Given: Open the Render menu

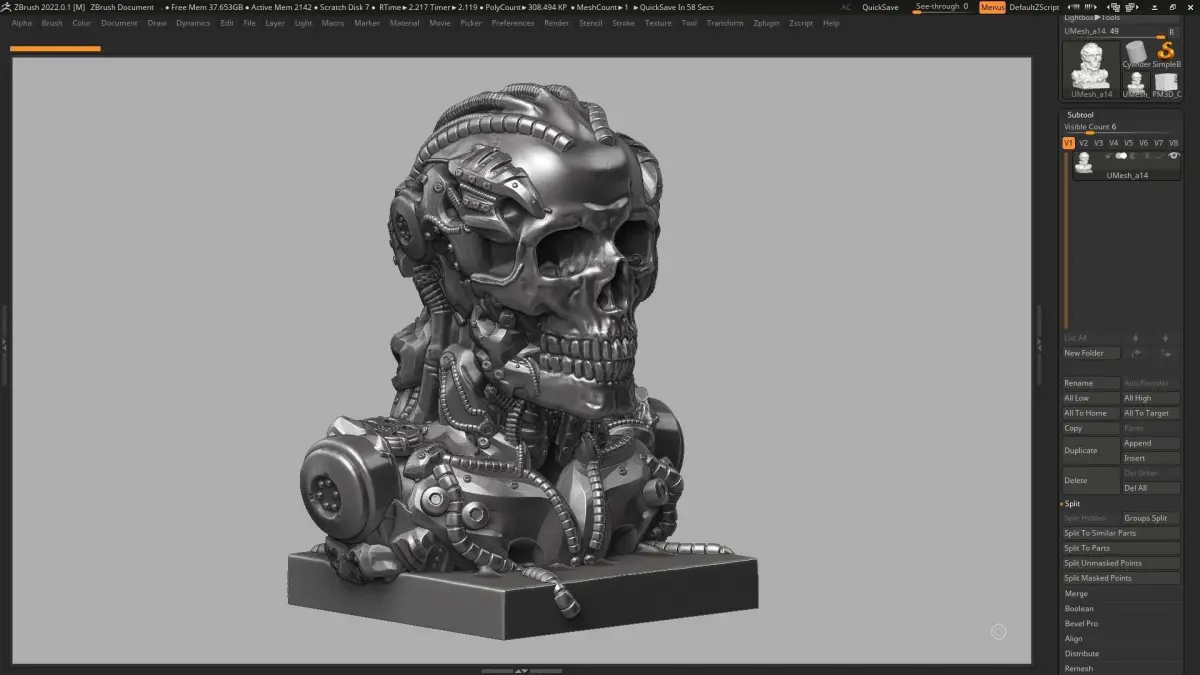Looking at the screenshot, I should 556,23.
